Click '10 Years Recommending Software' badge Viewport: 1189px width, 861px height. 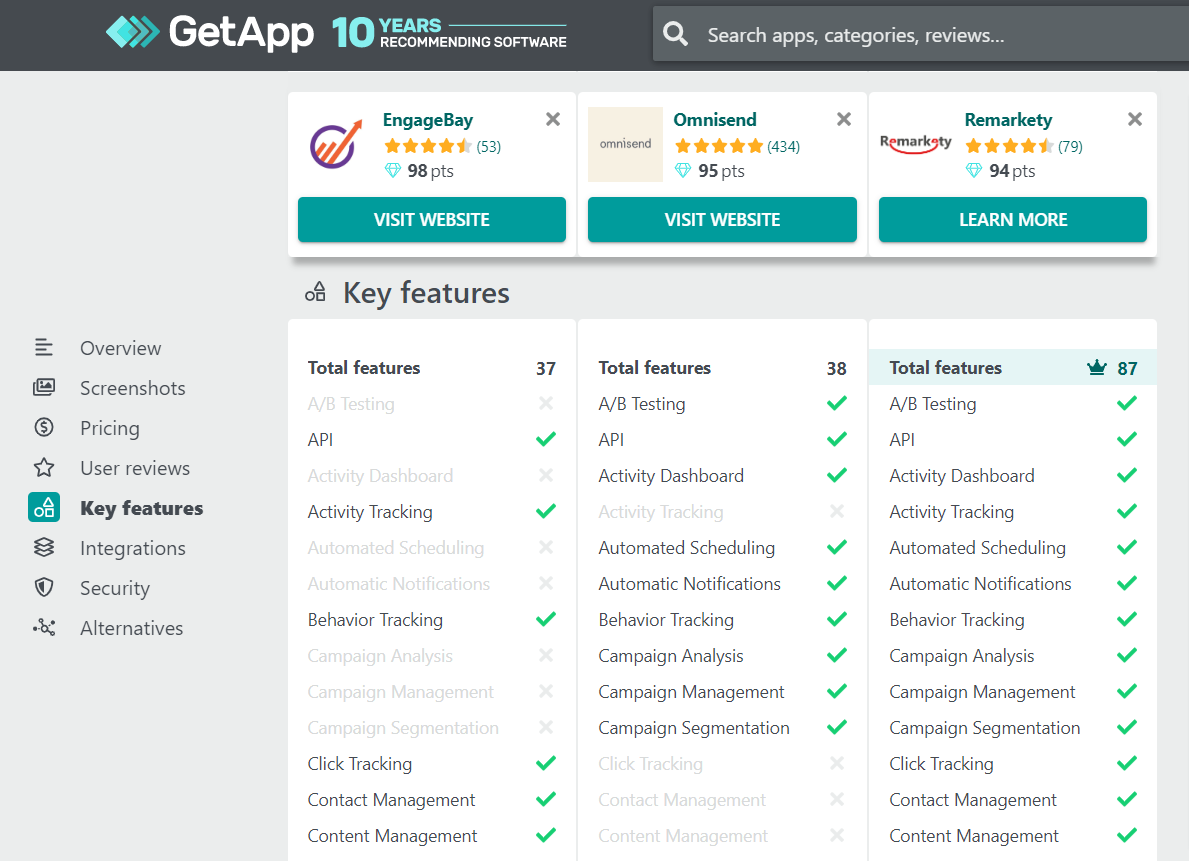pyautogui.click(x=449, y=33)
